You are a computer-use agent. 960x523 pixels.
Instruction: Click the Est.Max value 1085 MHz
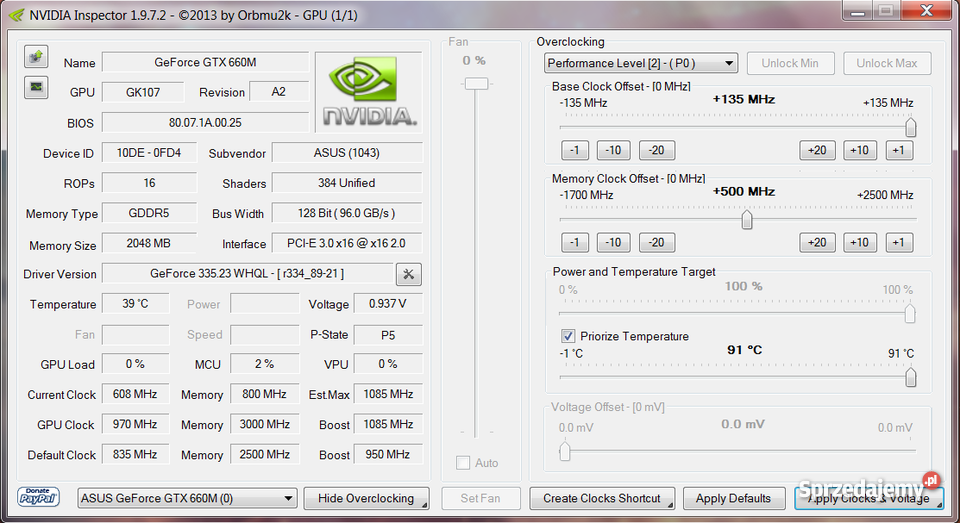click(x=388, y=394)
